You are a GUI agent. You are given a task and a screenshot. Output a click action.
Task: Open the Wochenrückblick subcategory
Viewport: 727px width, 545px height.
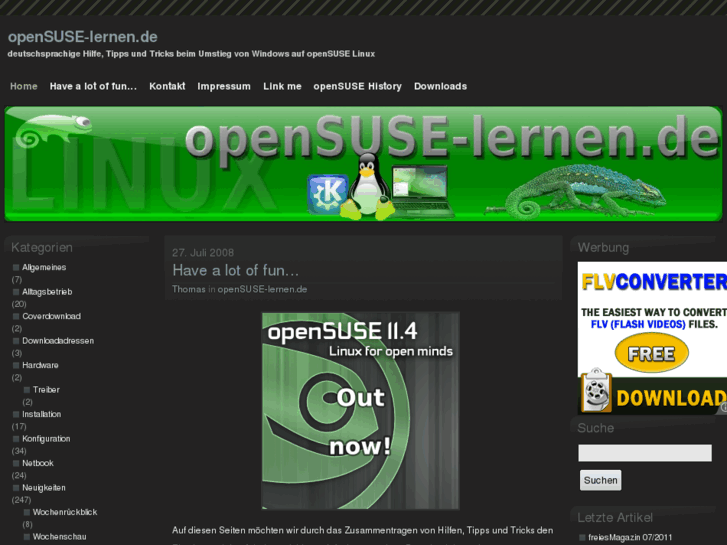click(65, 513)
